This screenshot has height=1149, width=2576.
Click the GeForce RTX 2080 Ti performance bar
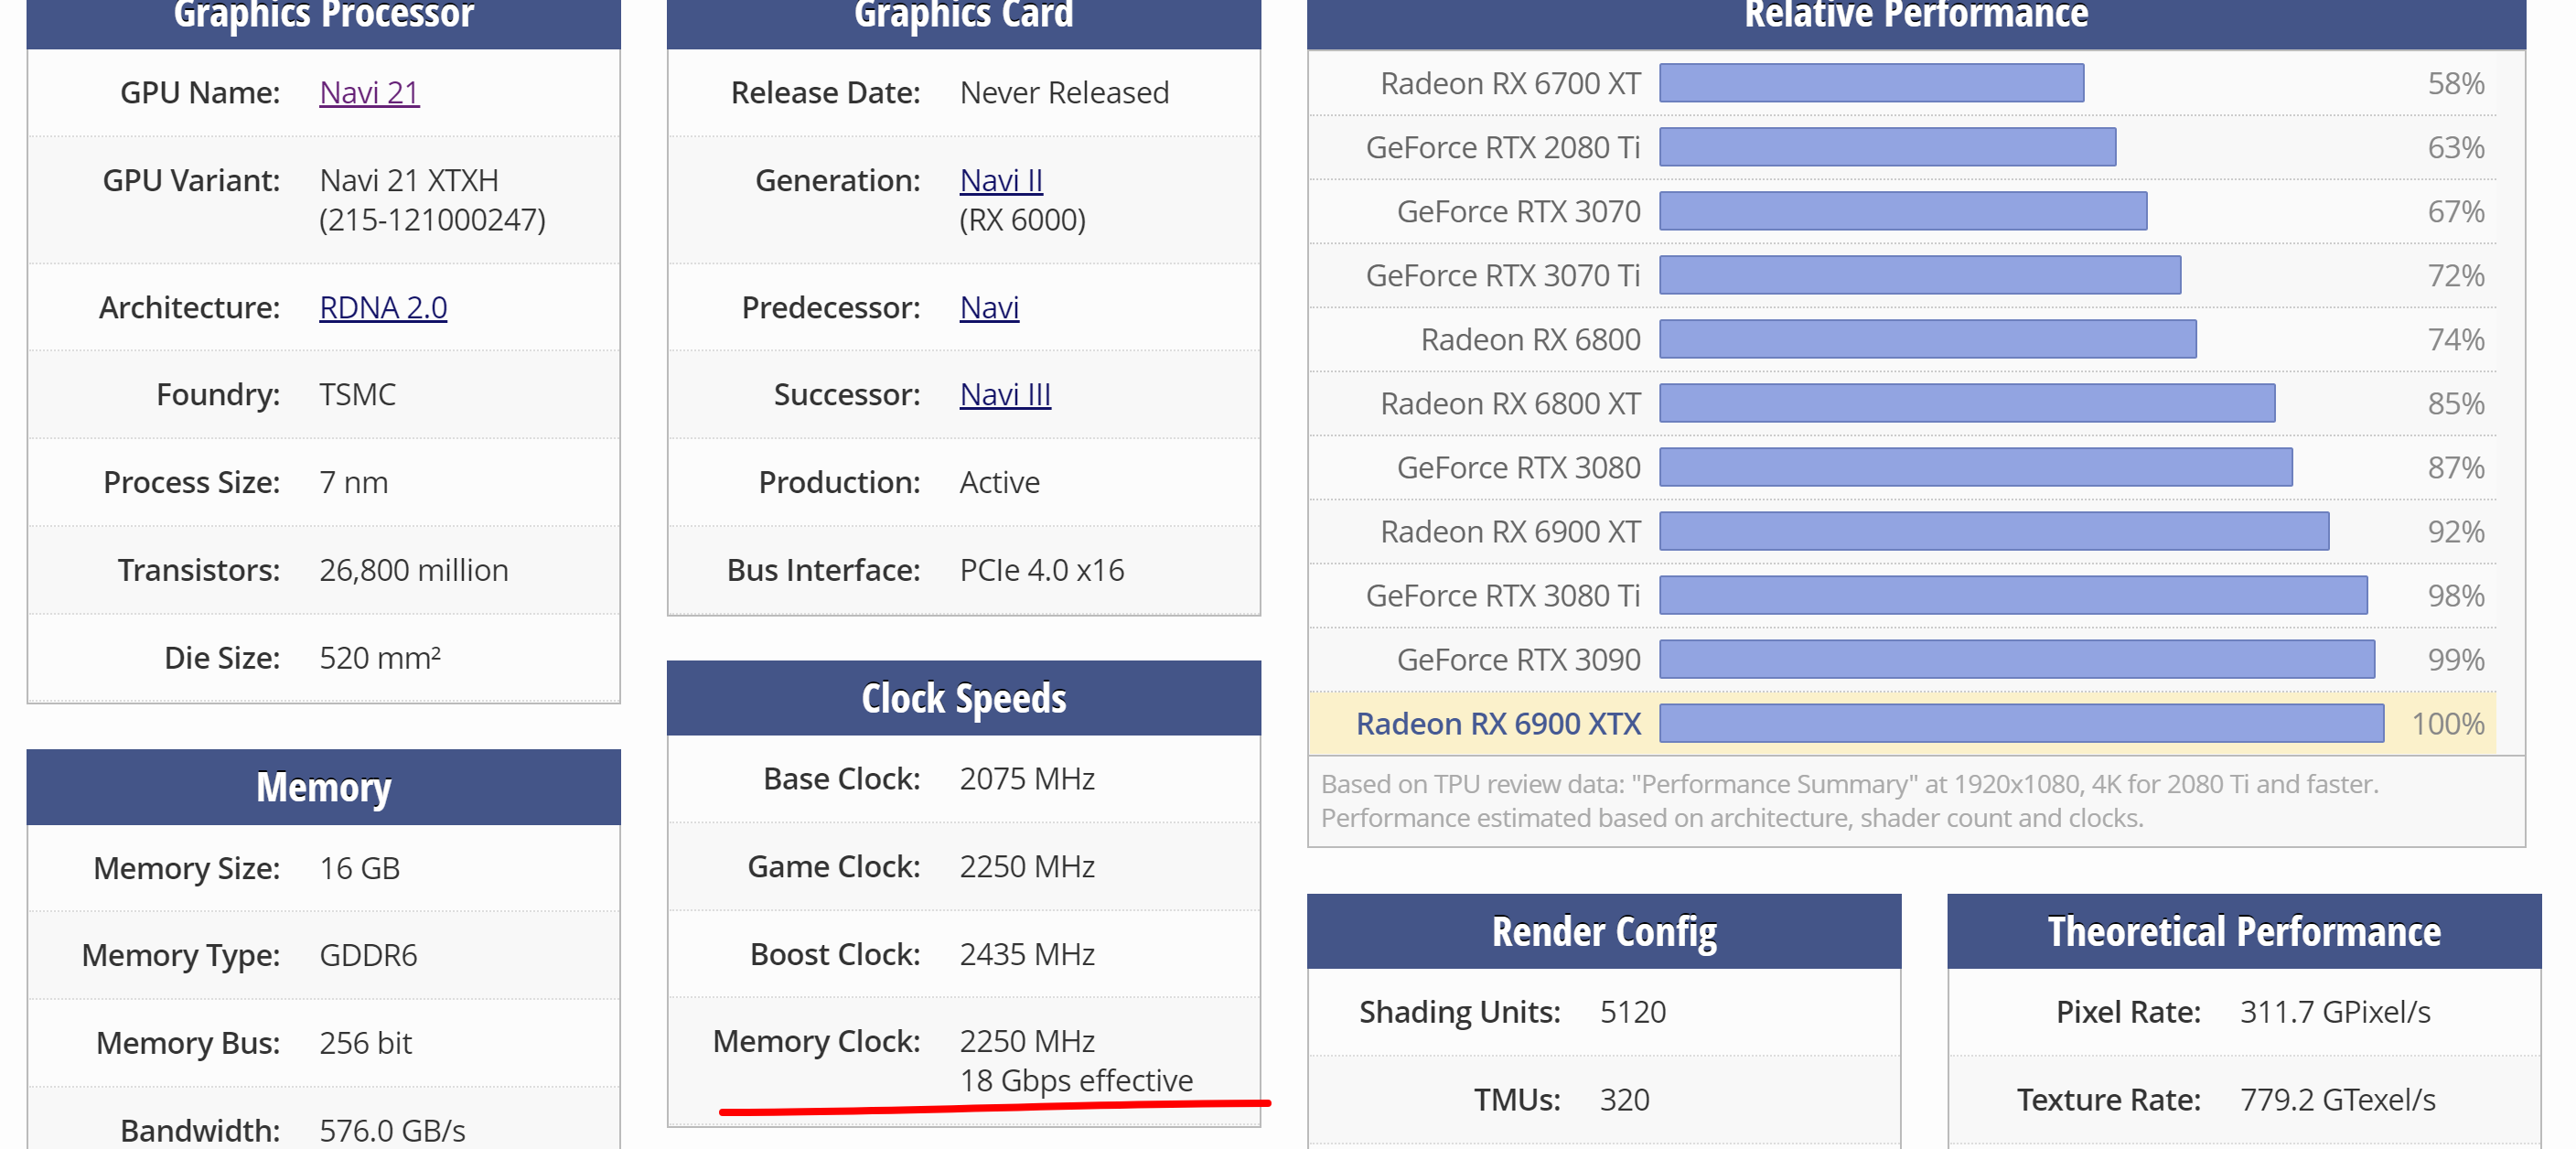[1886, 148]
